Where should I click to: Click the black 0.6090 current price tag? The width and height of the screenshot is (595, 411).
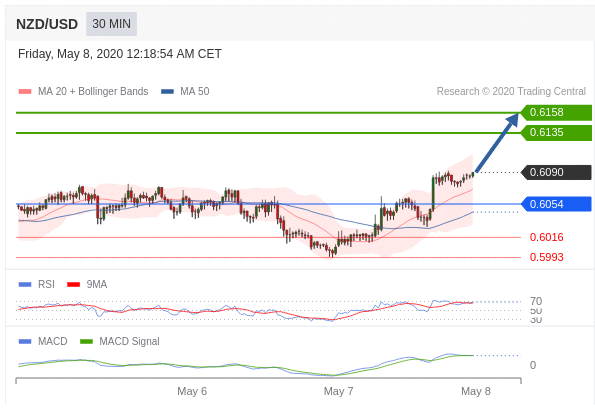coord(556,172)
